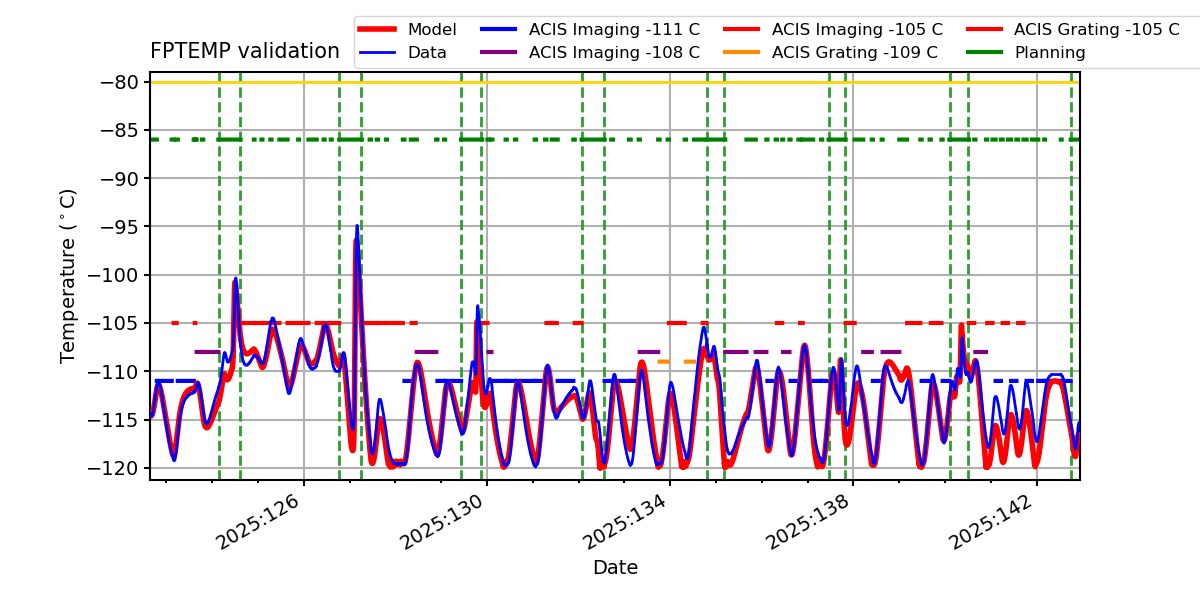The width and height of the screenshot is (1200, 600).
Task: Click the 'Date' x-axis label
Action: point(615,568)
